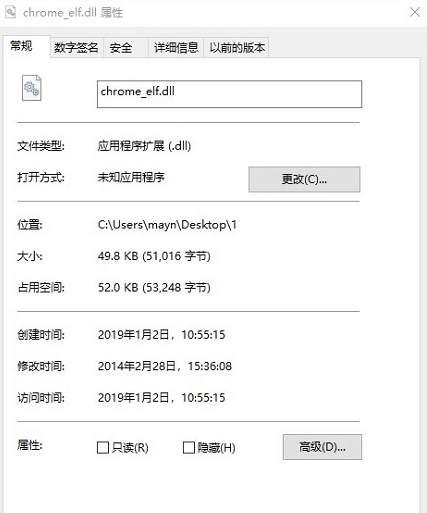The image size is (427, 513).
Task: Click the C:\Users\mayn\Desktop\1 location path
Action: click(x=167, y=225)
